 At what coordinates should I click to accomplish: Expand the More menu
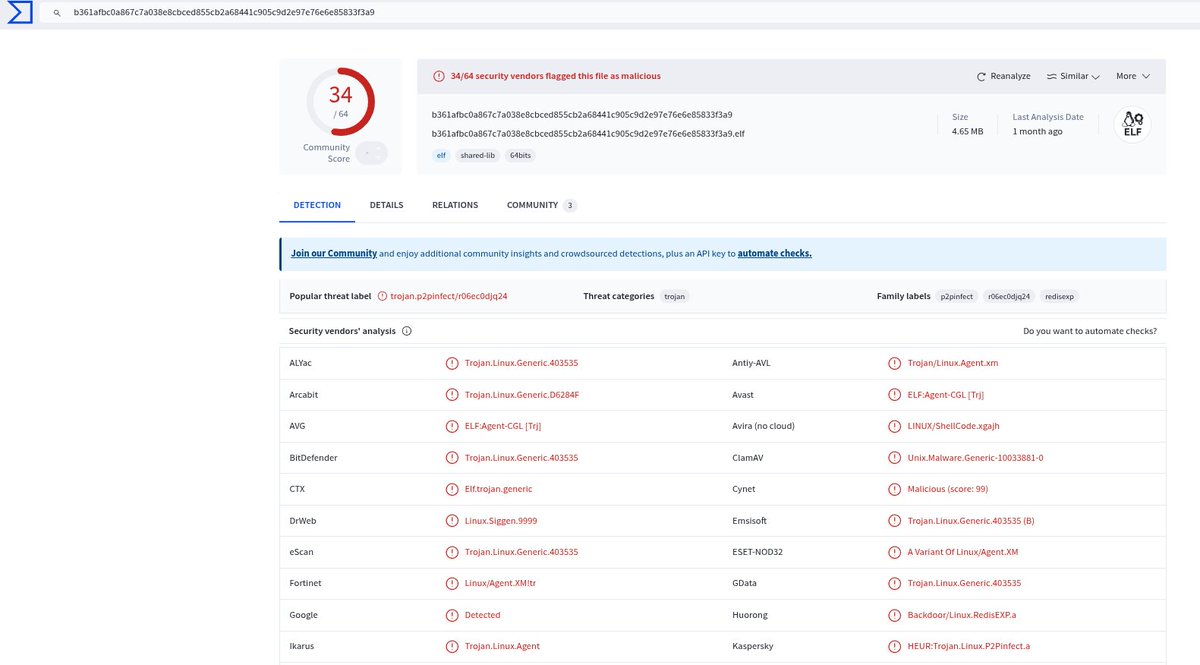(1133, 76)
